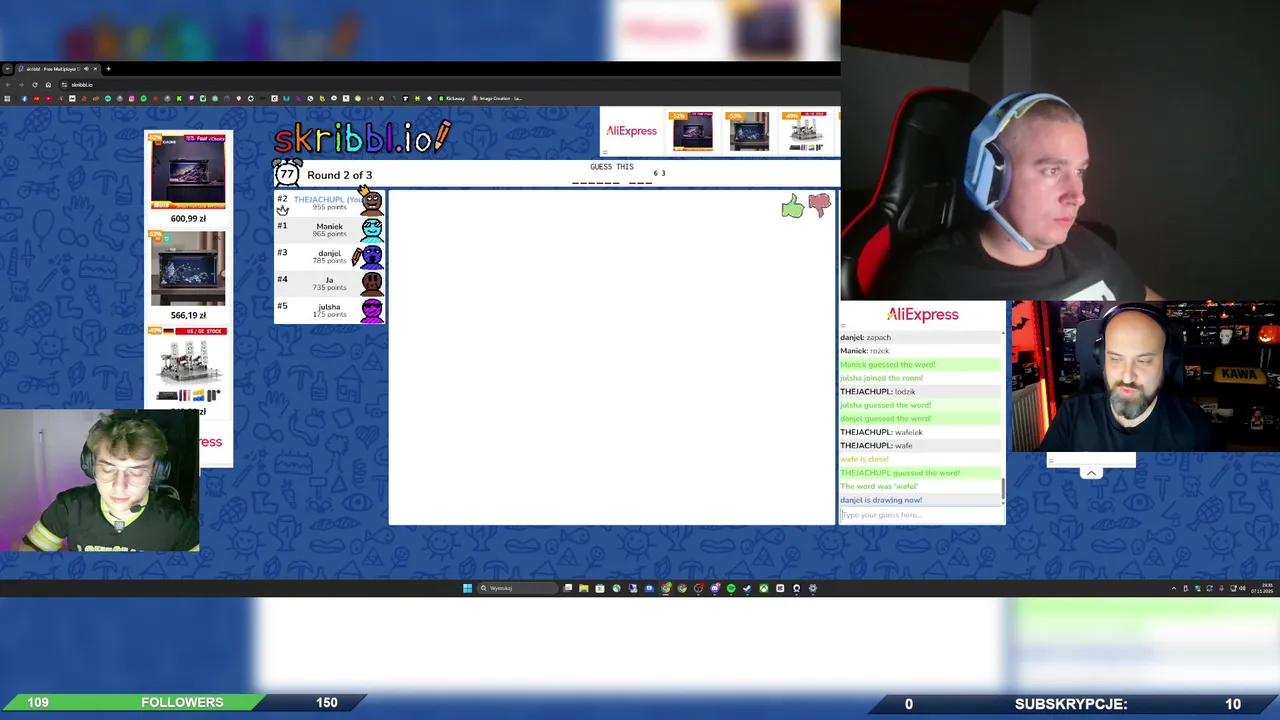Screen dimensions: 1280x720
Task: Open the 600,99 zł product ad
Action: point(188,179)
